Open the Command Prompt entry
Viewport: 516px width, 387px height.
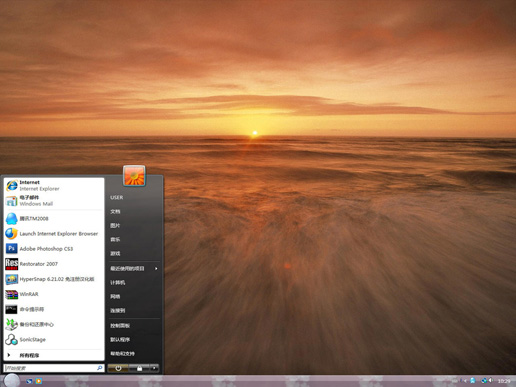coord(54,309)
